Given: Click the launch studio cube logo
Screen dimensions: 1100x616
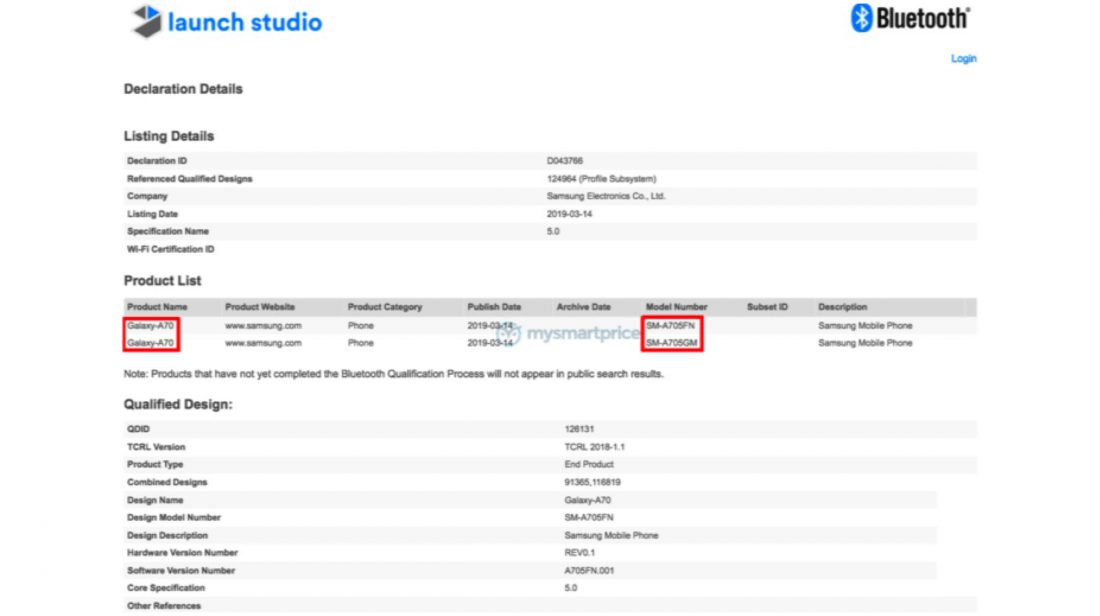Looking at the screenshot, I should [x=147, y=21].
